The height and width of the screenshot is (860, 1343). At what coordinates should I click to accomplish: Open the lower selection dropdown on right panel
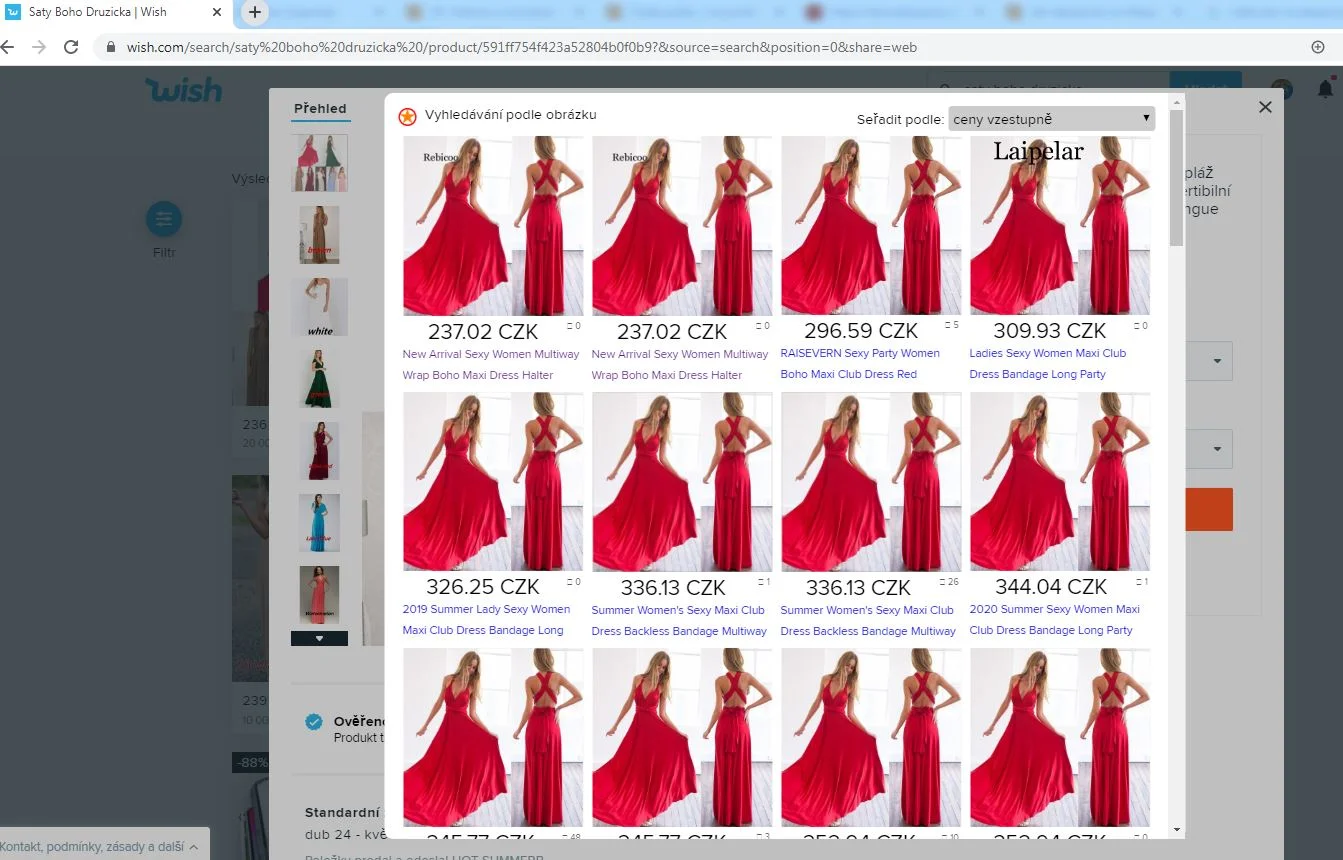pyautogui.click(x=1214, y=449)
